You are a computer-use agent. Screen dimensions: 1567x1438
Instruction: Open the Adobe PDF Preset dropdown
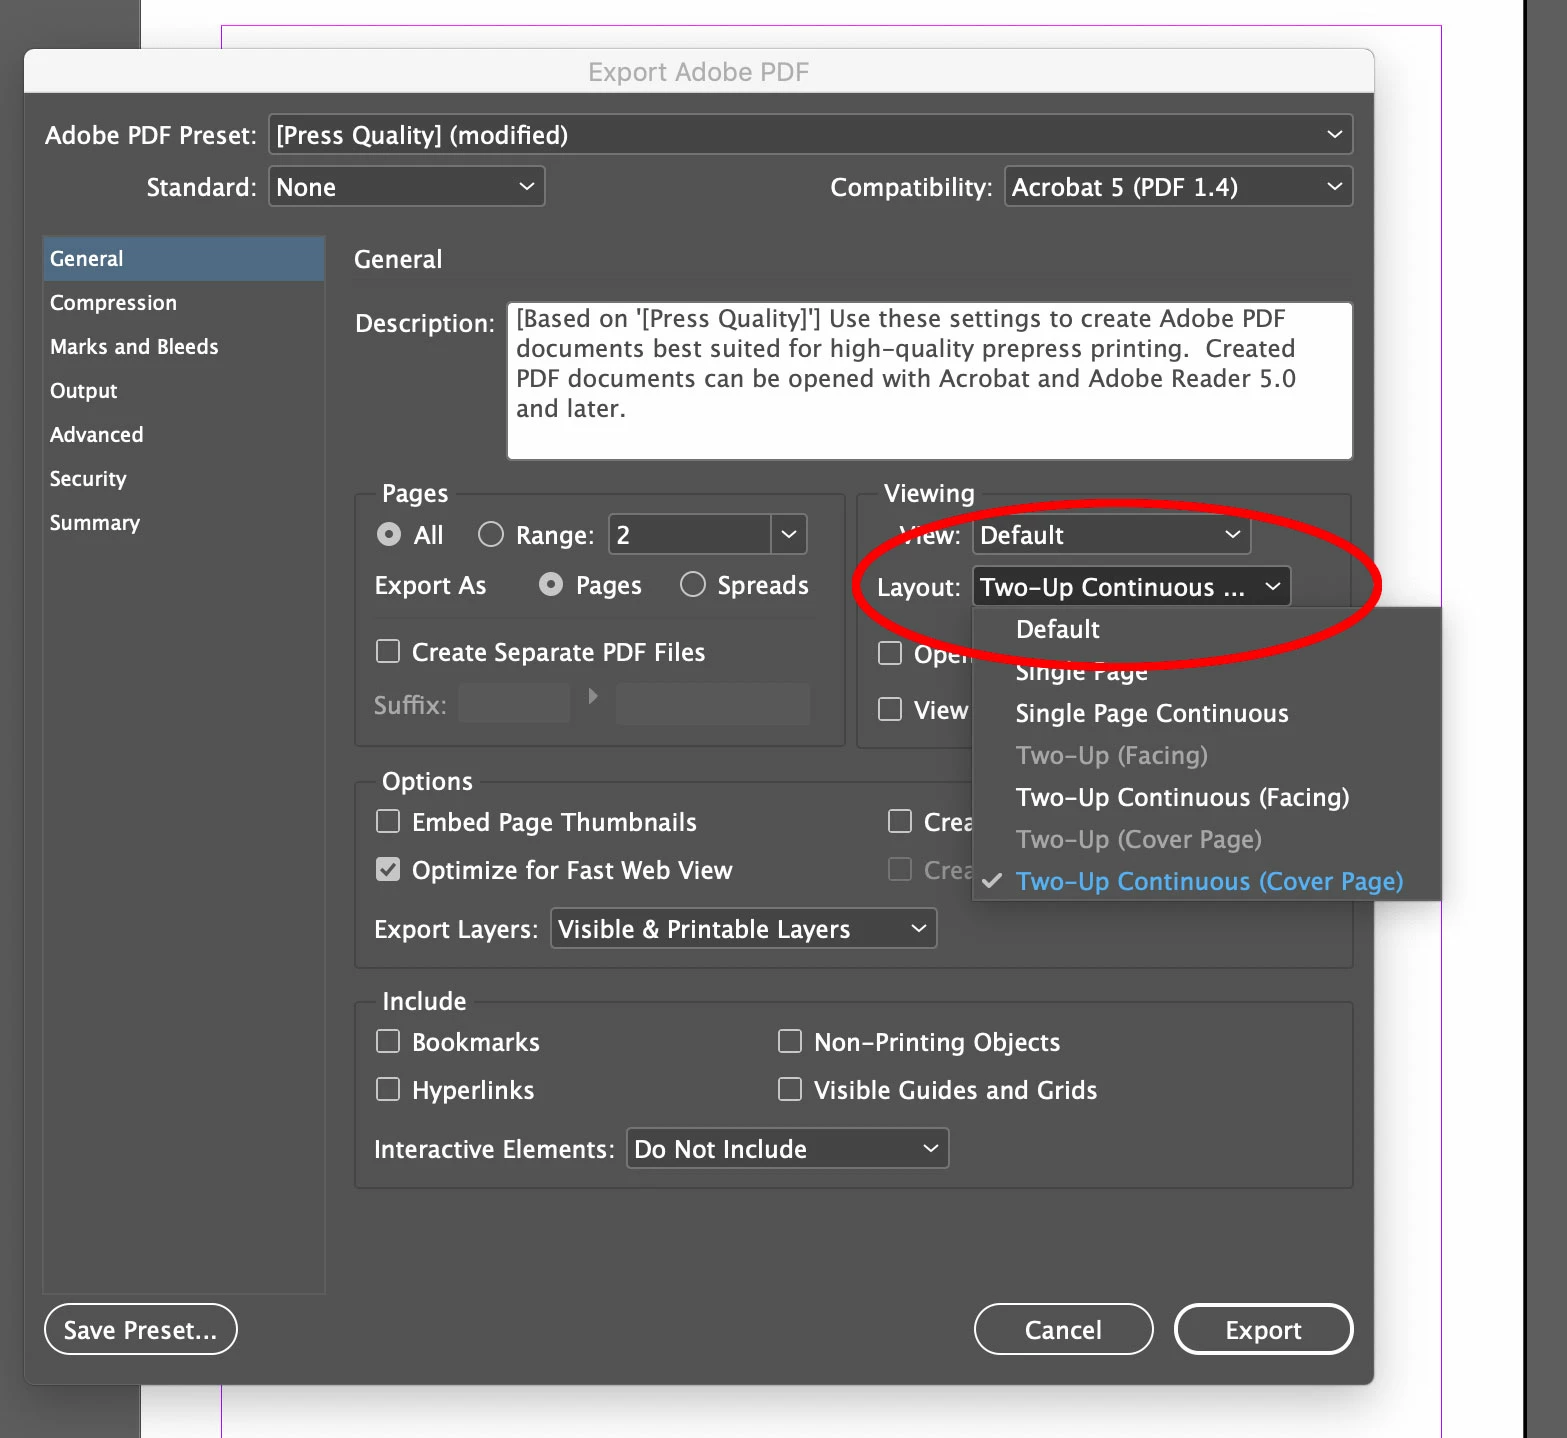point(810,135)
